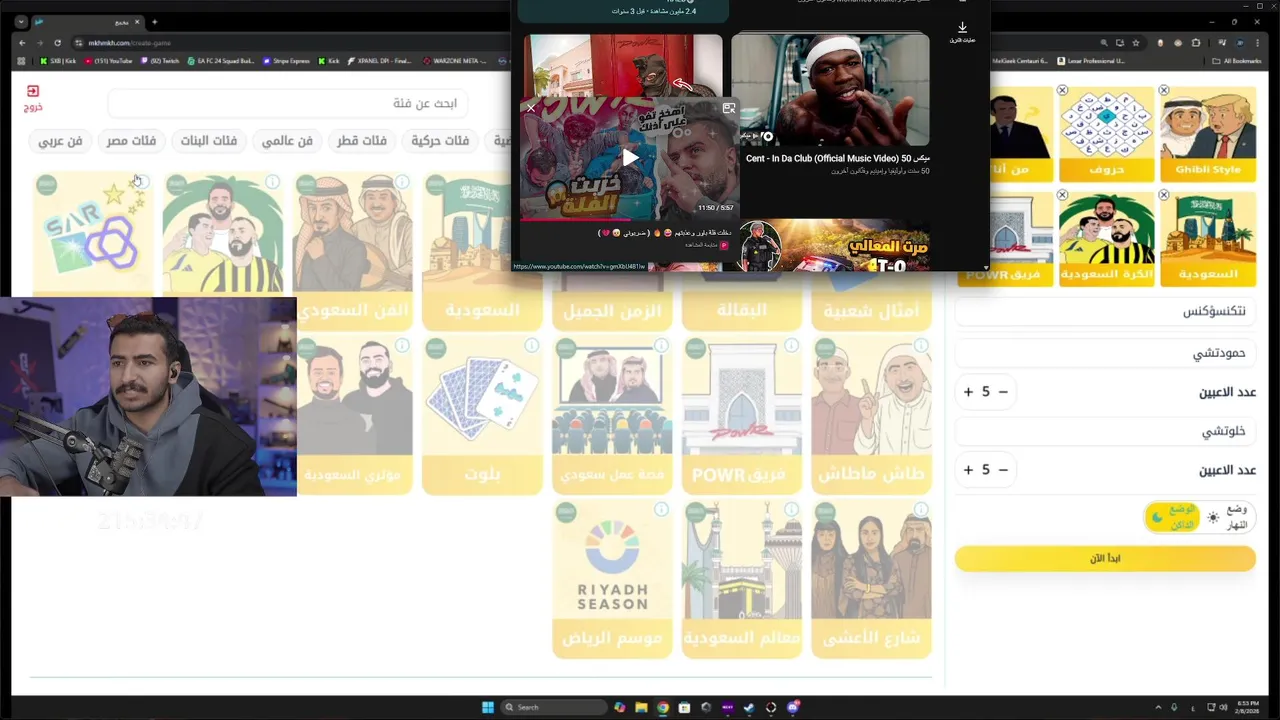This screenshot has width=1280, height=720.
Task: Open the Stripe Express bookmark
Action: (x=287, y=61)
